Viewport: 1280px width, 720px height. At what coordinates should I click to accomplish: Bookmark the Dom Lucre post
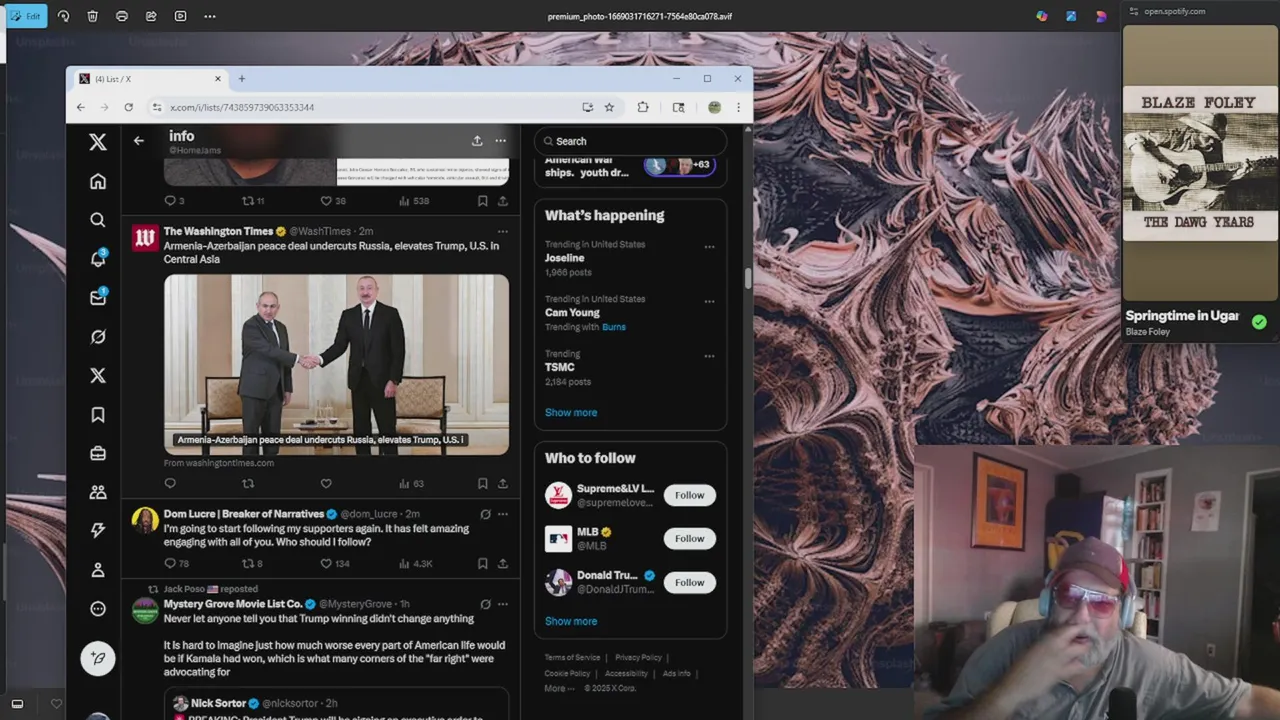(x=482, y=564)
